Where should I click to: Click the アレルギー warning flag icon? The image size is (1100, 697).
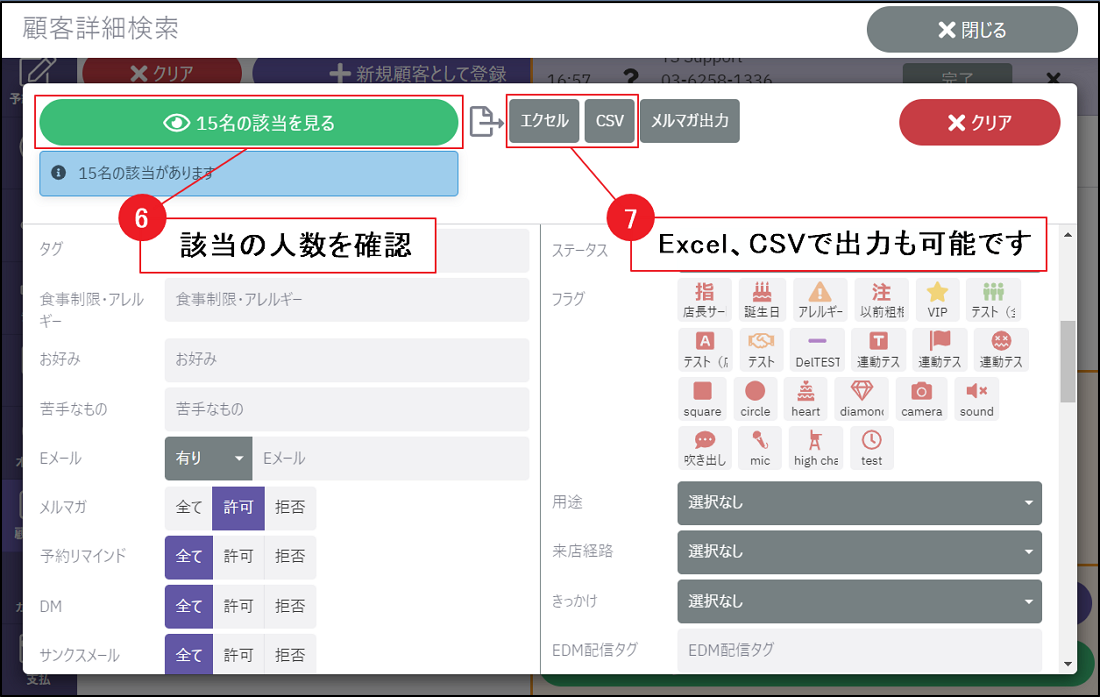[x=819, y=299]
